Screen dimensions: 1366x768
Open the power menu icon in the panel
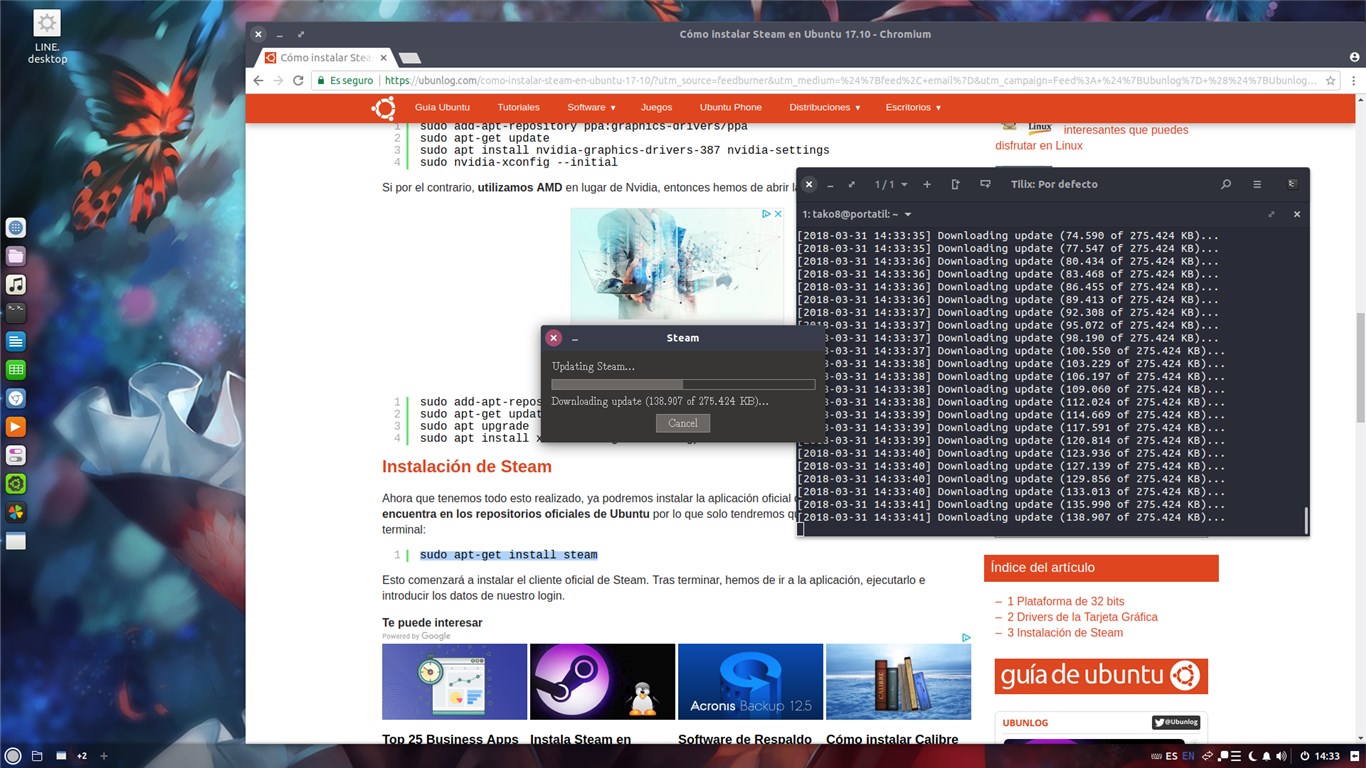[x=1304, y=756]
